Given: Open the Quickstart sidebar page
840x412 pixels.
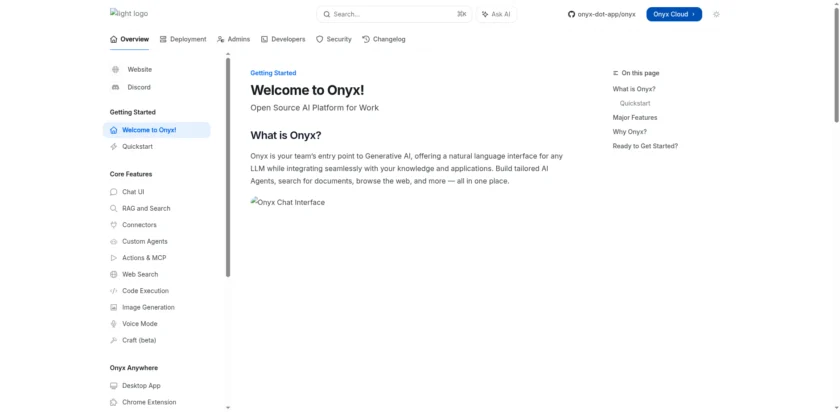Looking at the screenshot, I should tap(156, 147).
